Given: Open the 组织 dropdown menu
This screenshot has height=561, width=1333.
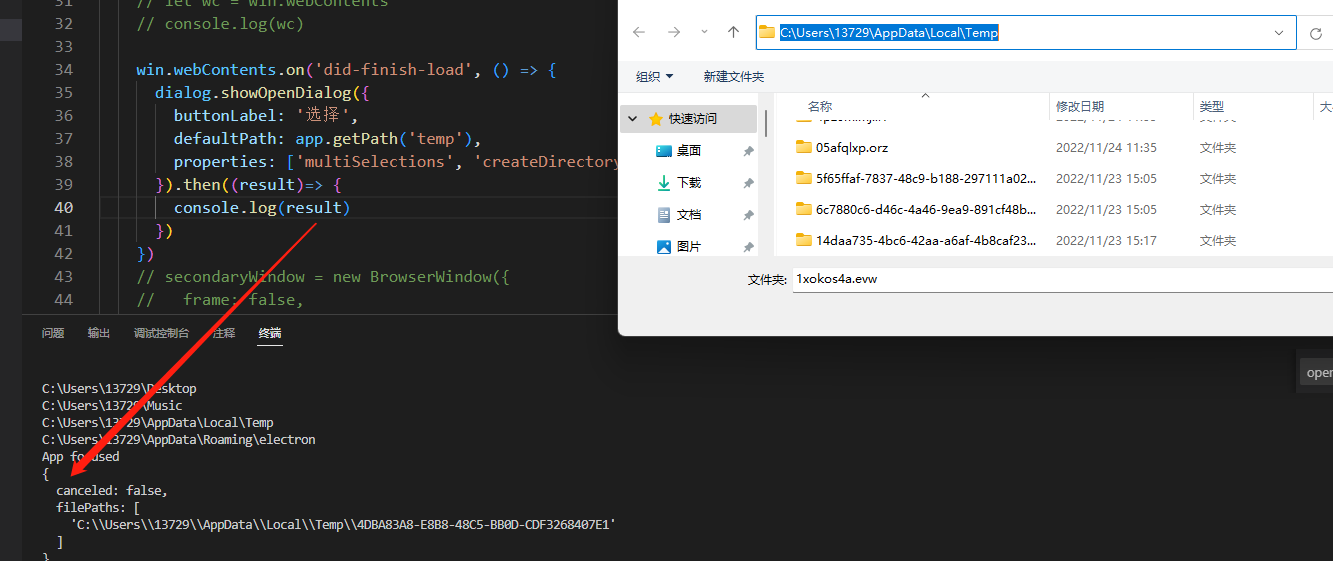Looking at the screenshot, I should pos(654,77).
